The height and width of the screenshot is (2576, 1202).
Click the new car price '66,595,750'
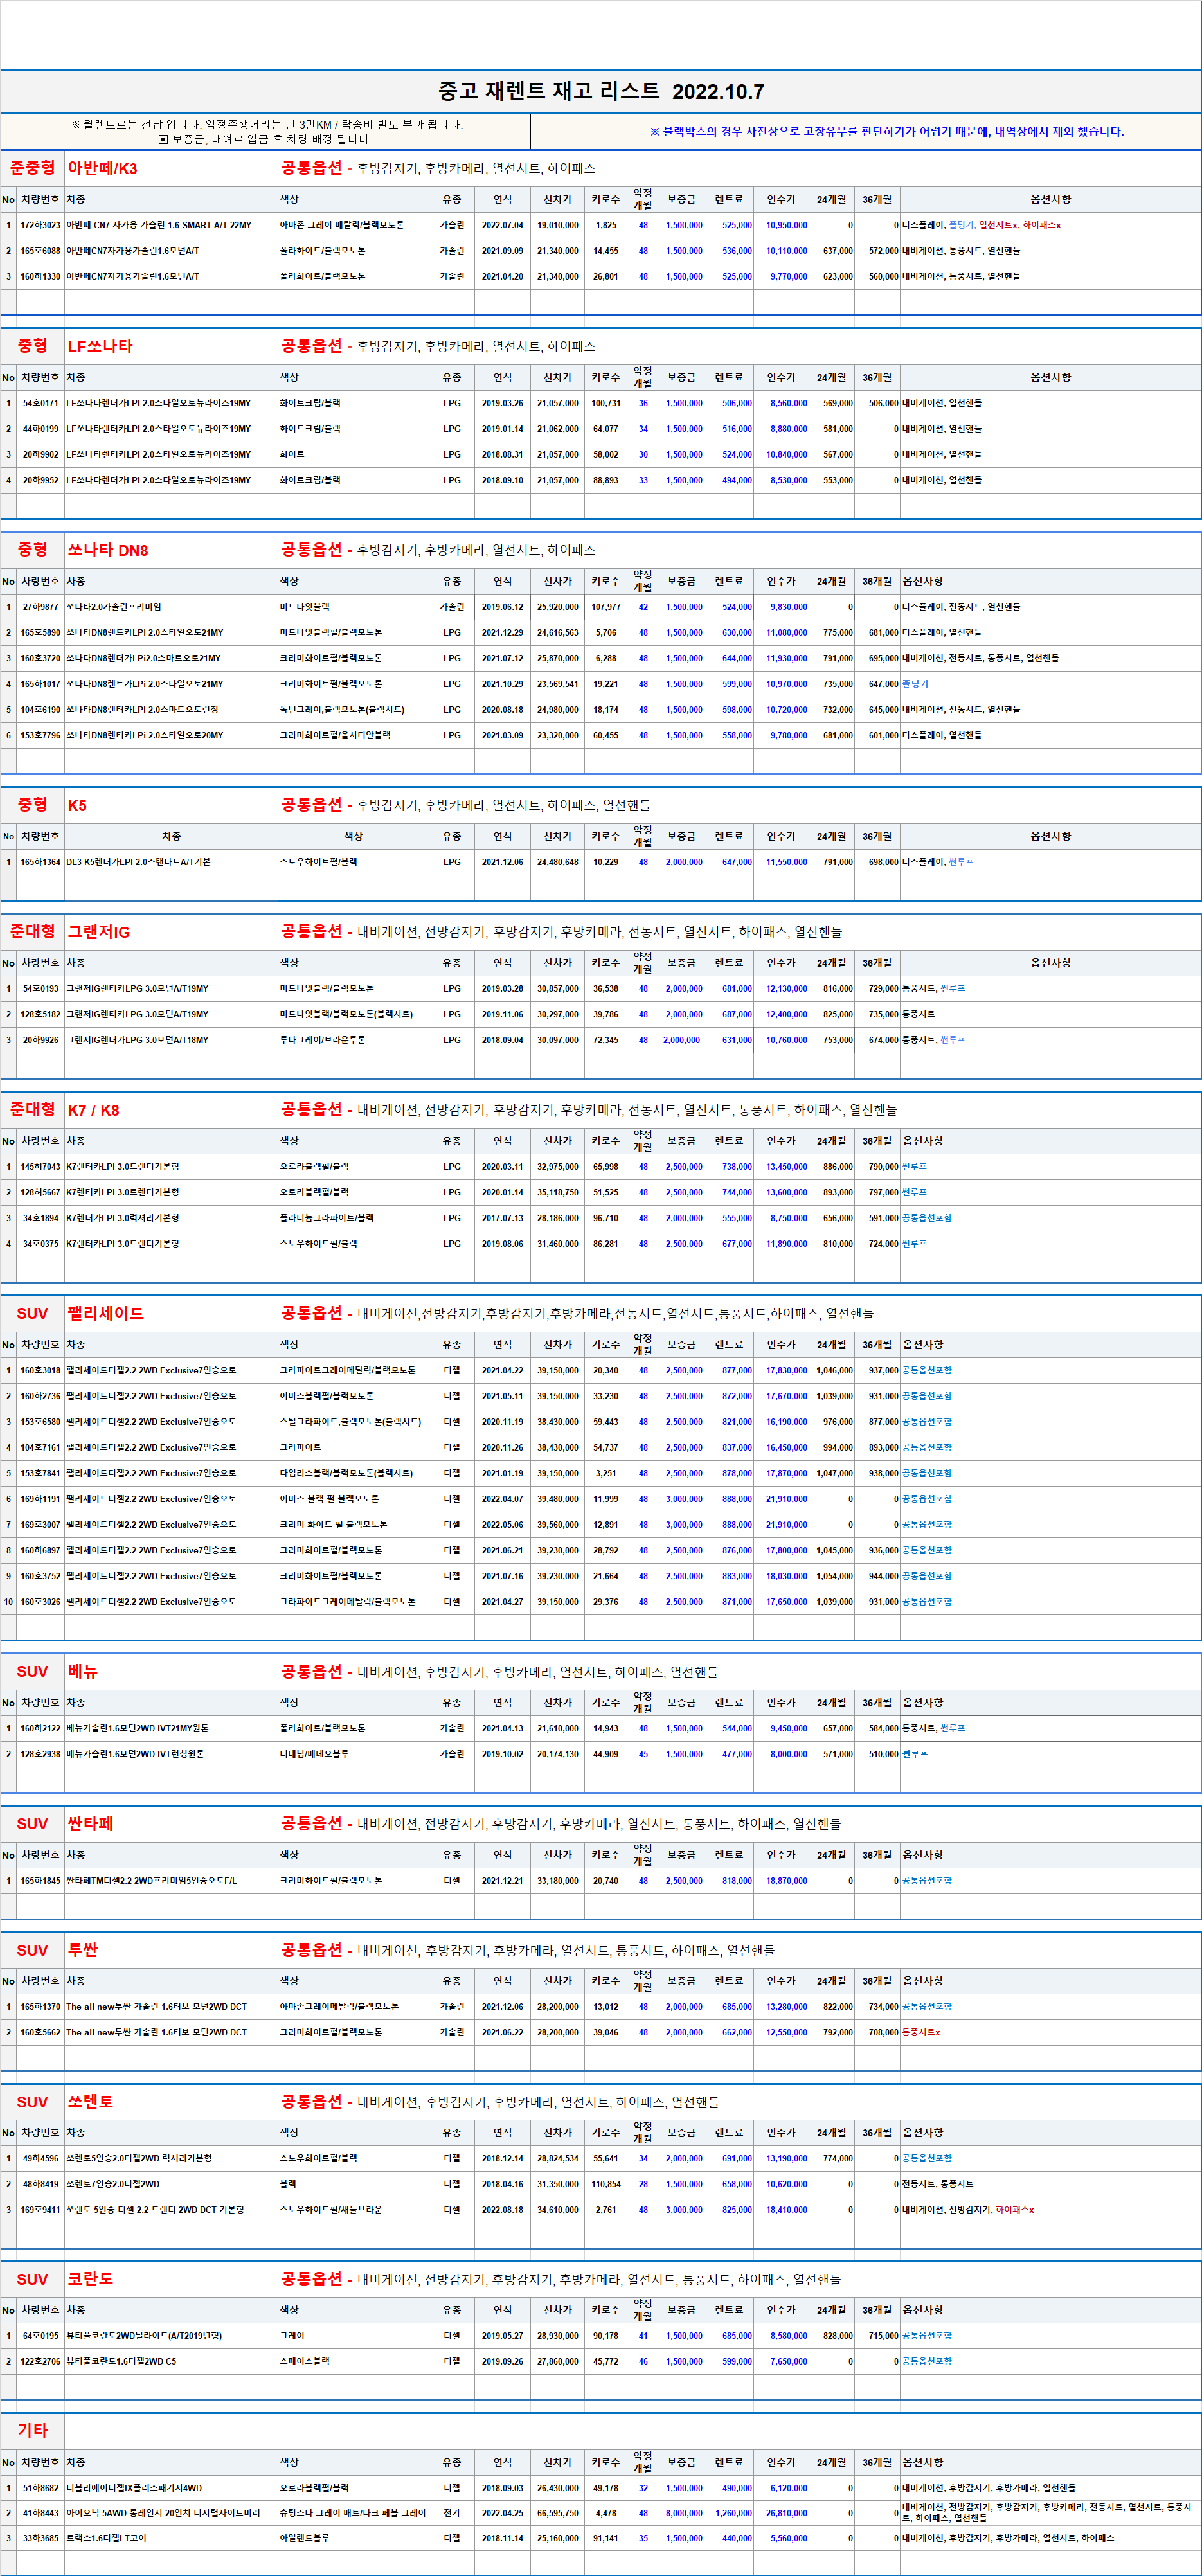pos(557,2513)
